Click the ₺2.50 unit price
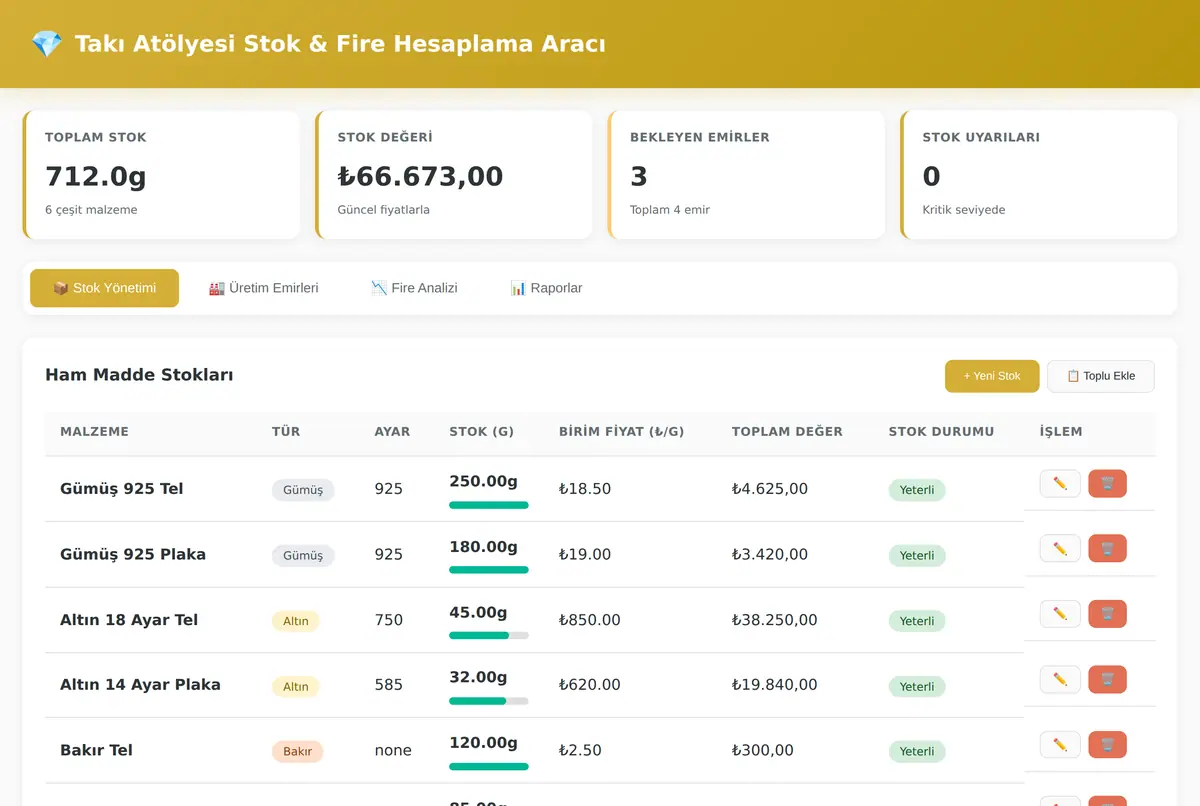 tap(580, 750)
